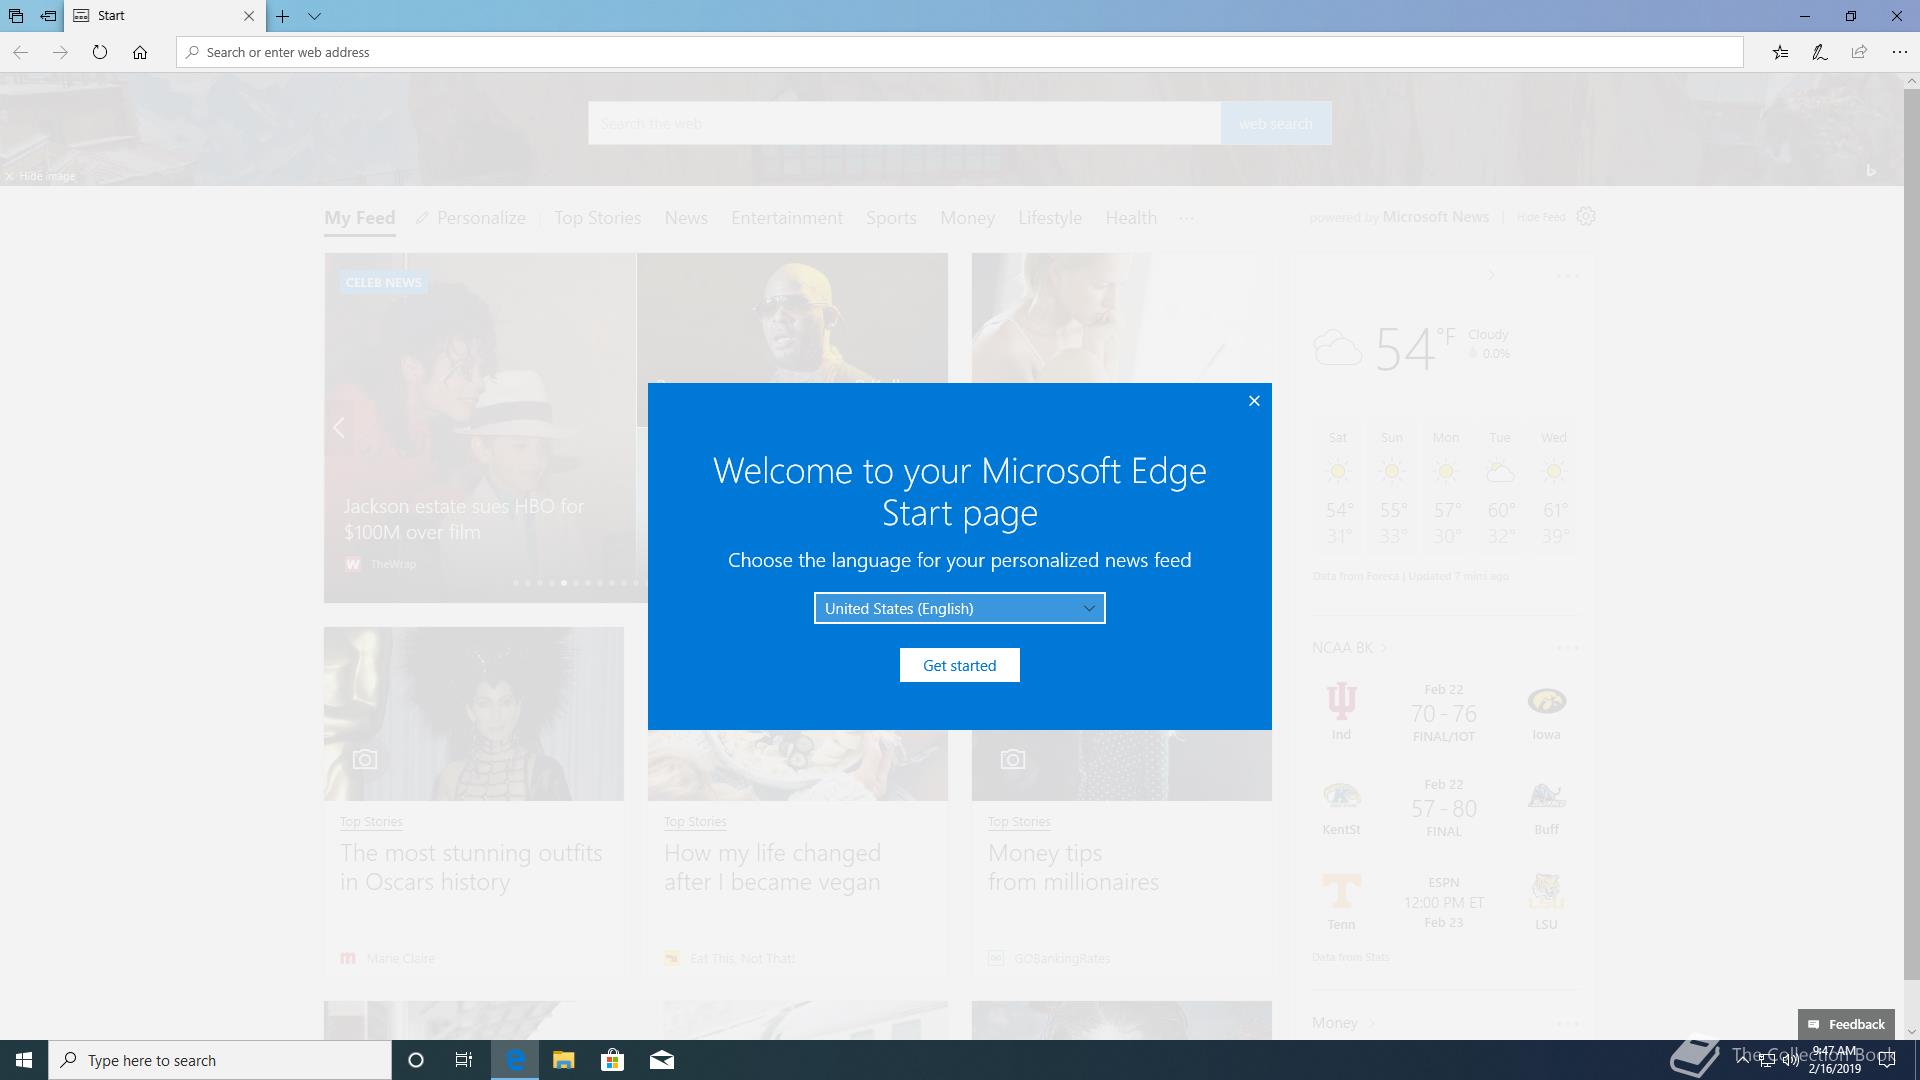The width and height of the screenshot is (1920, 1080).
Task: Click Set these tabs aside icon
Action: 48,16
